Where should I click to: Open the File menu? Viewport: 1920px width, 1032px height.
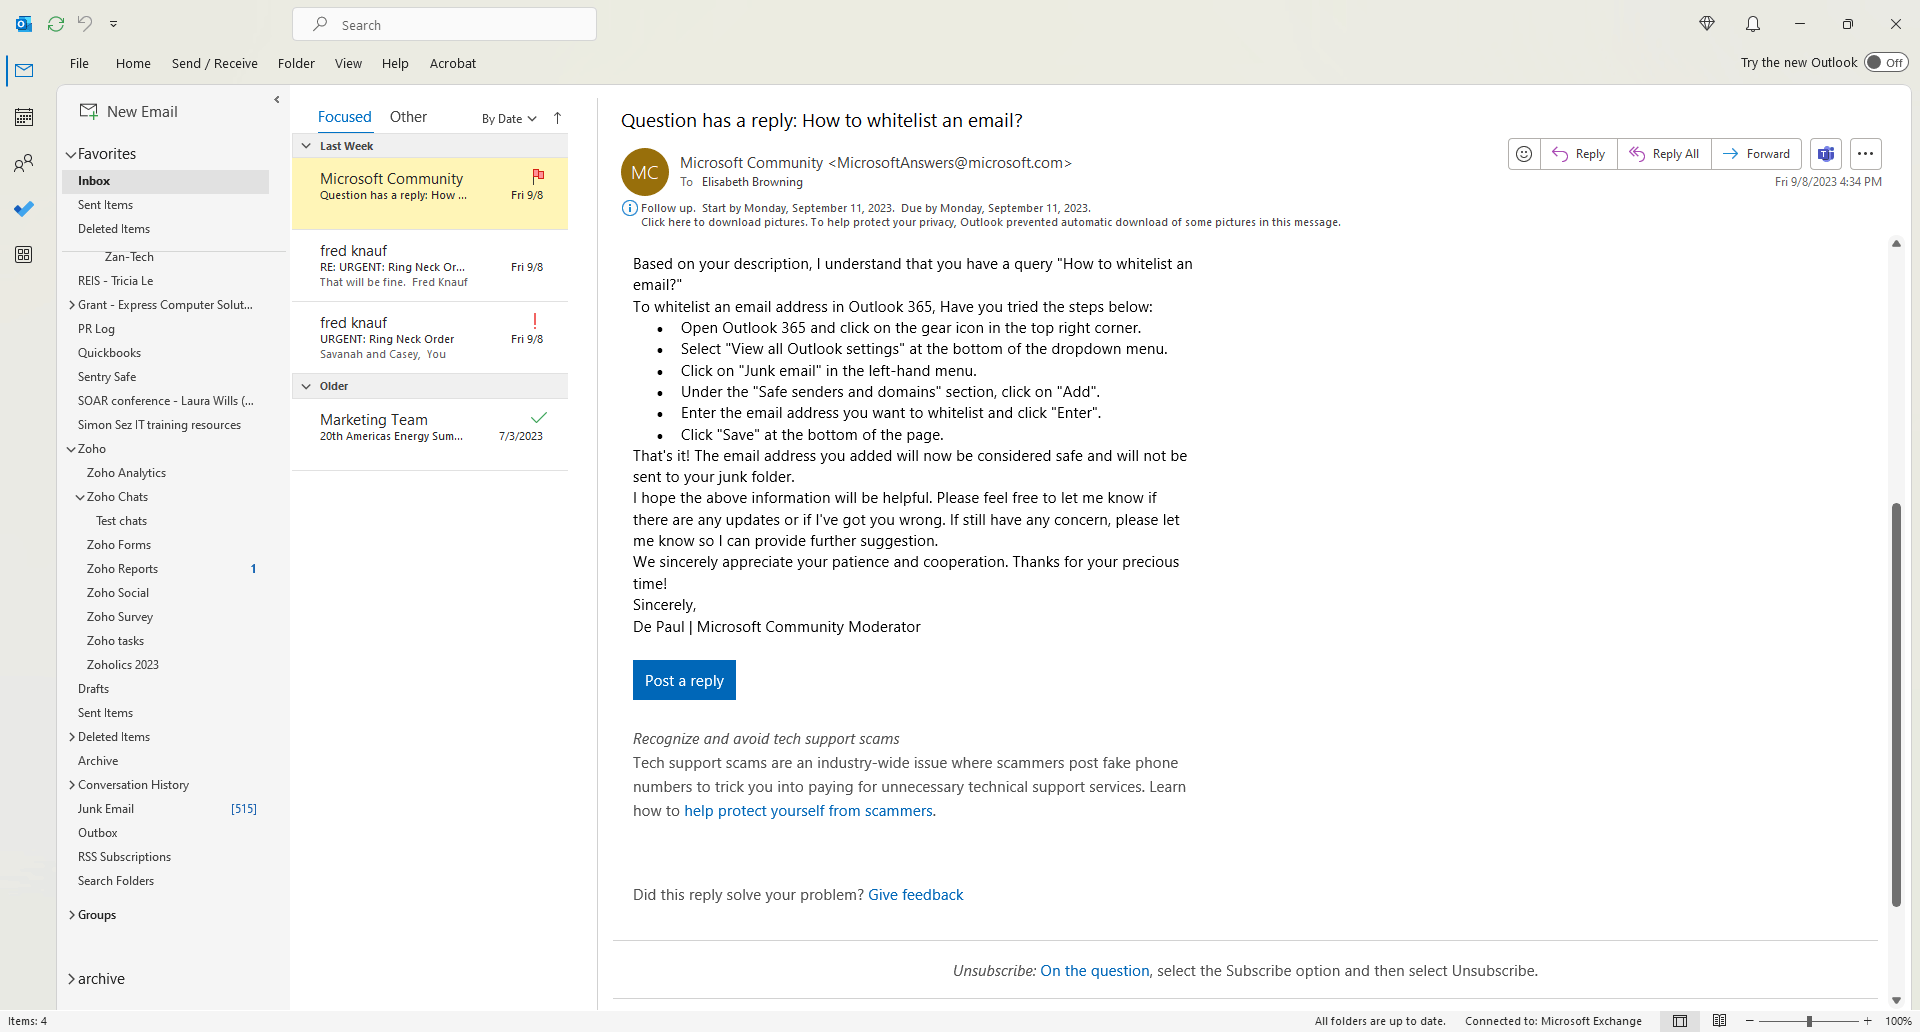tap(79, 63)
